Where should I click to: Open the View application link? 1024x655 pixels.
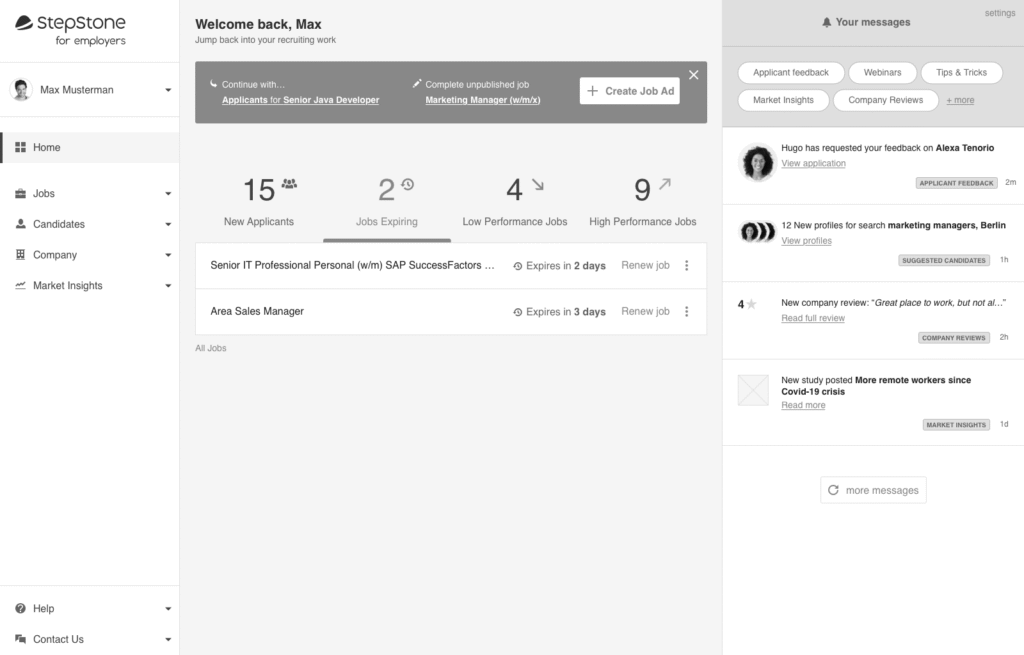point(813,163)
